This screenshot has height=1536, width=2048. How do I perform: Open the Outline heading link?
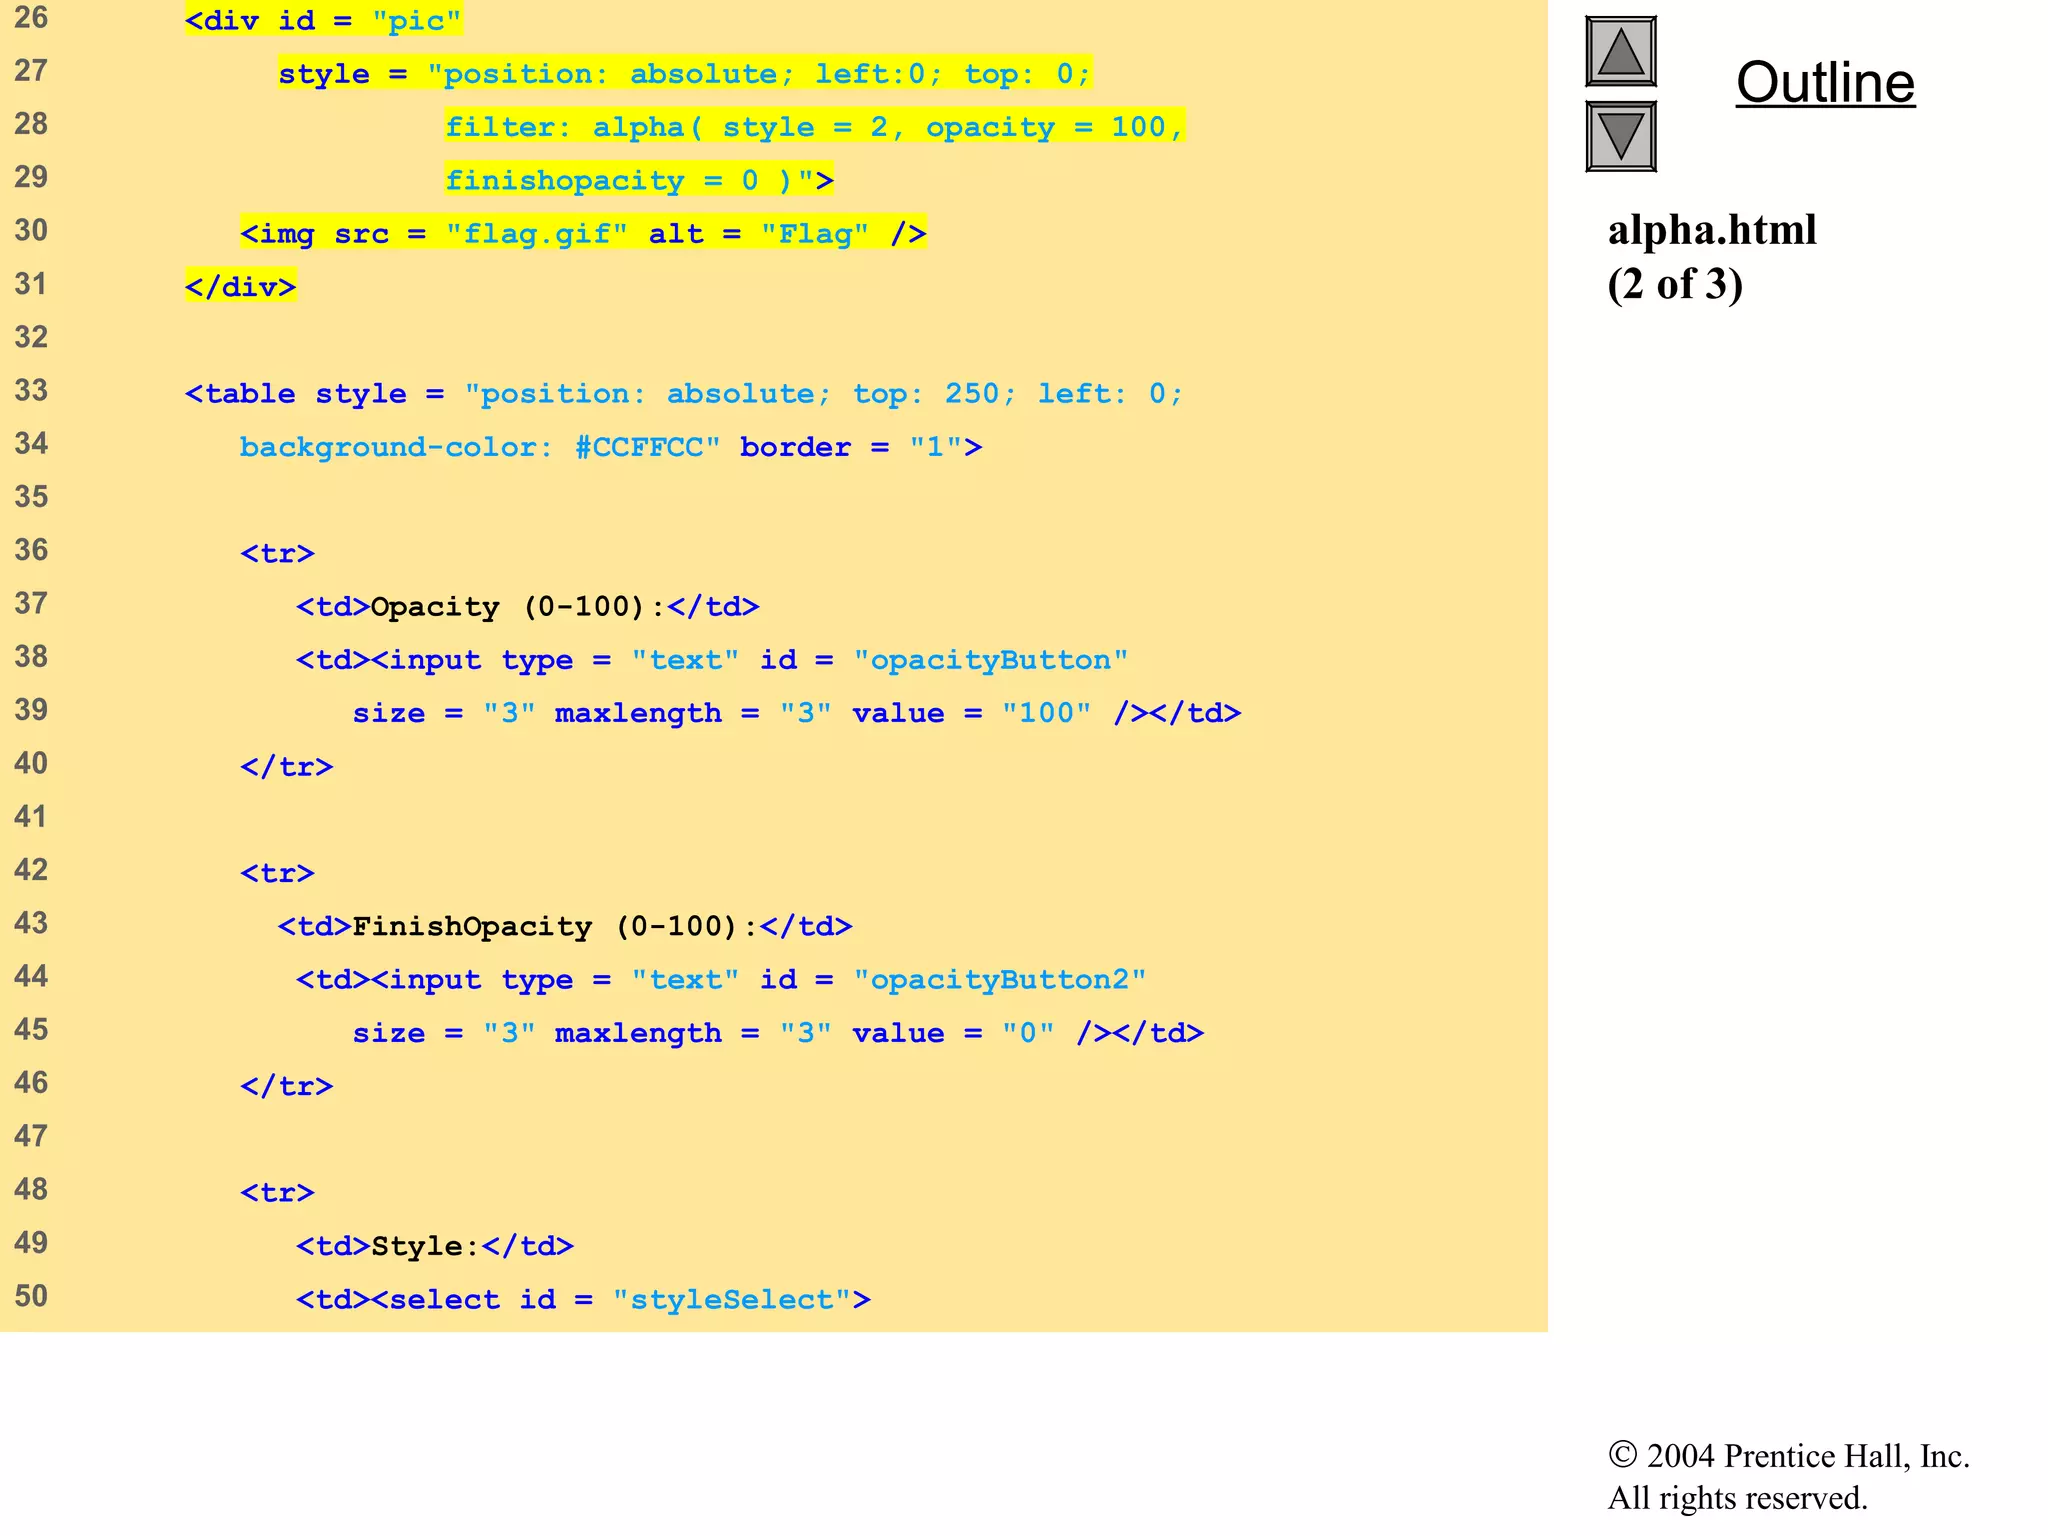pyautogui.click(x=1824, y=83)
